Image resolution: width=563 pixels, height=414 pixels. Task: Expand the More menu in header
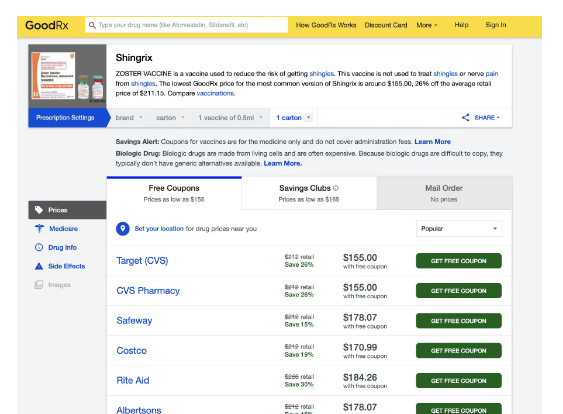tap(427, 25)
